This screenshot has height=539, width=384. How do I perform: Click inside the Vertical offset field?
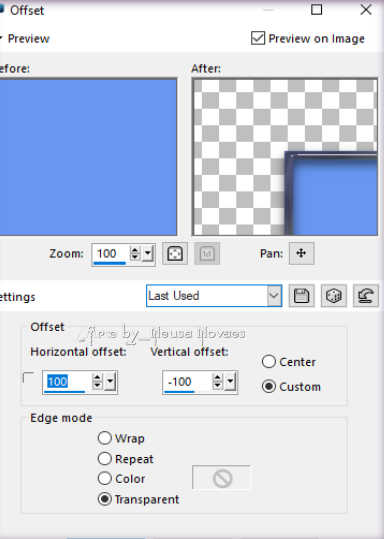point(187,382)
